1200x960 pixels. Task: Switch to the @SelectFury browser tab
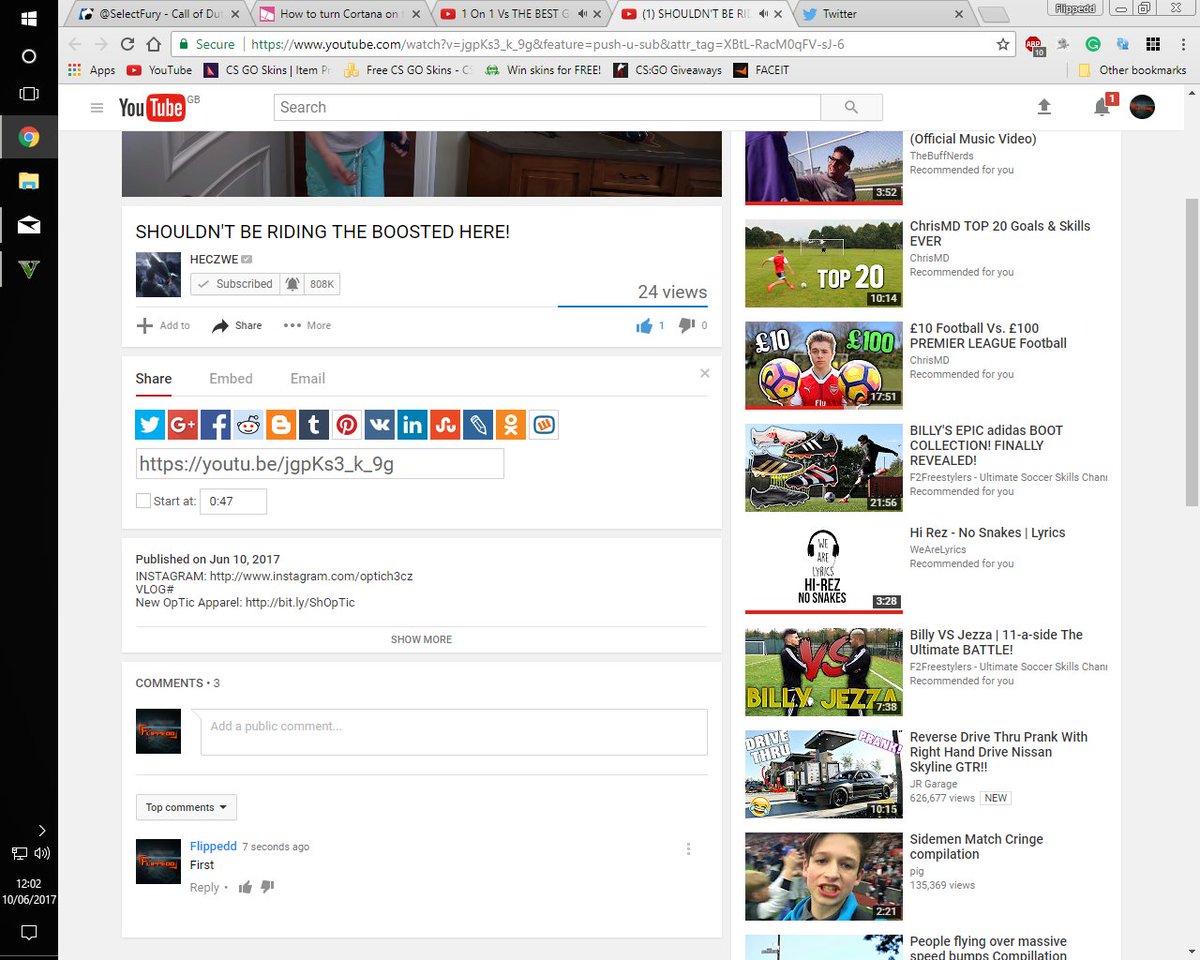pyautogui.click(x=160, y=14)
